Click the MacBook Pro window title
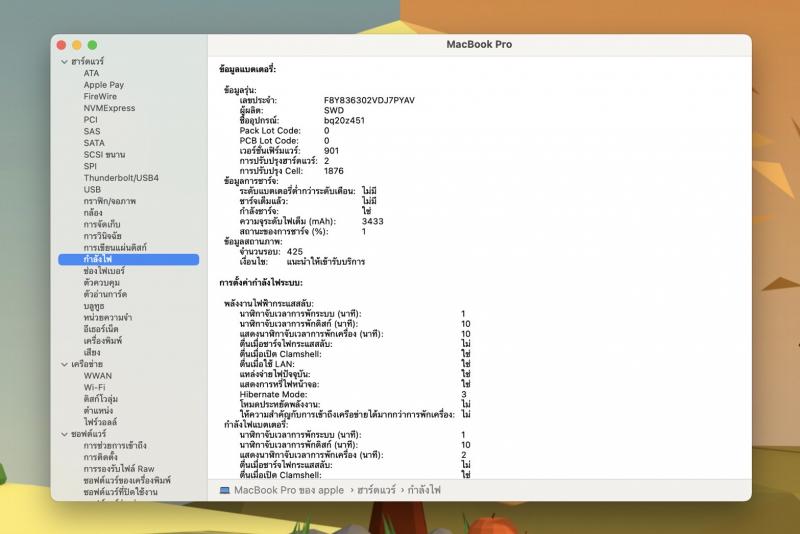This screenshot has height=534, width=800. point(479,44)
